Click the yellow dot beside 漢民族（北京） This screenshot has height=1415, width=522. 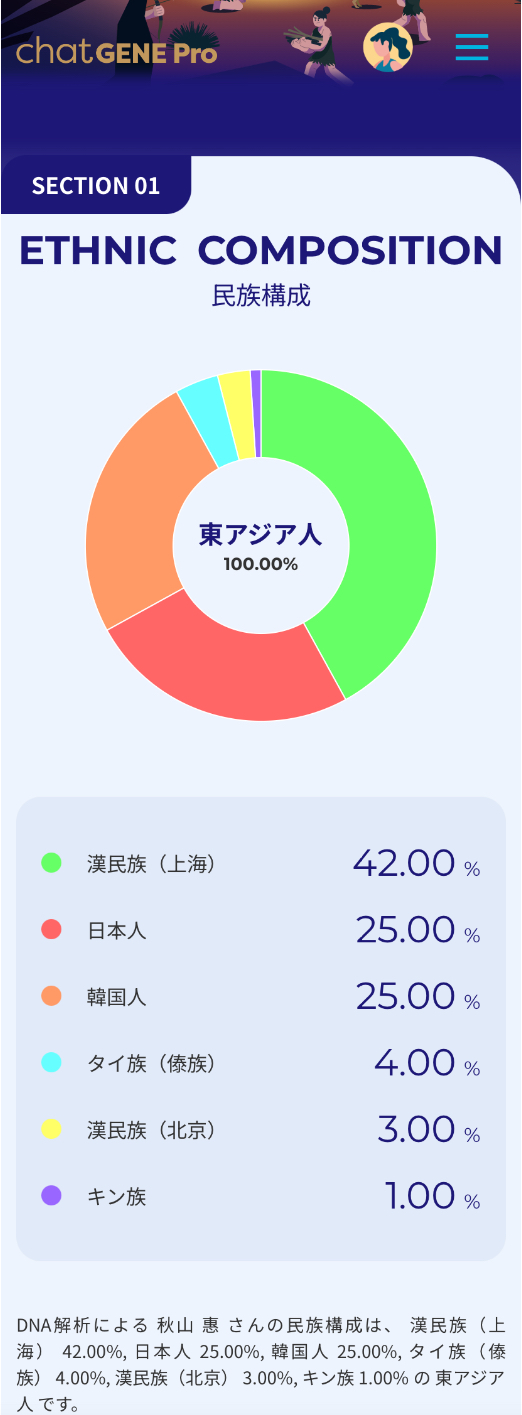pos(51,1129)
